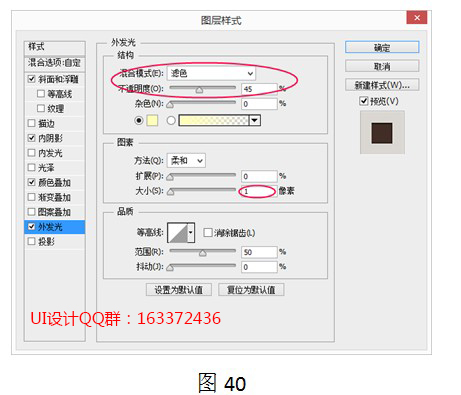Image resolution: width=461 pixels, height=395 pixels.
Task: Enable the 图案叠加 checkbox
Action: pyautogui.click(x=31, y=212)
